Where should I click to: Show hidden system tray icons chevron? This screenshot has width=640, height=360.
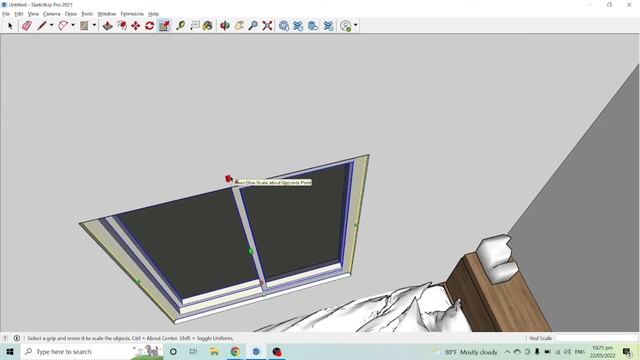click(x=507, y=351)
